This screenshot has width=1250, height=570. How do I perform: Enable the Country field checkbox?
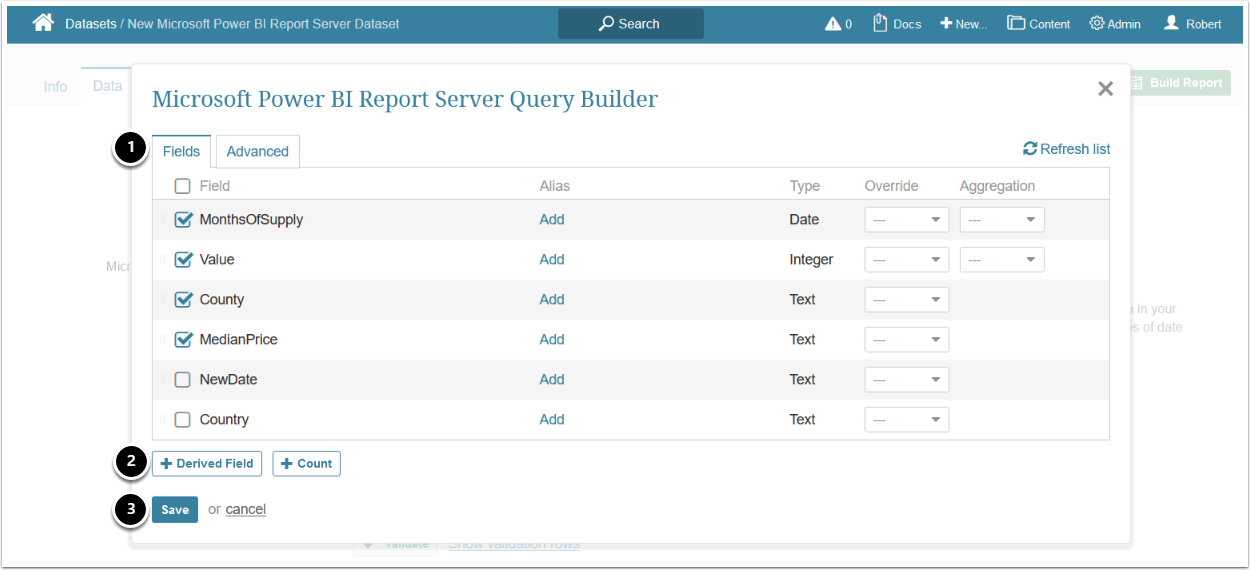pos(183,420)
